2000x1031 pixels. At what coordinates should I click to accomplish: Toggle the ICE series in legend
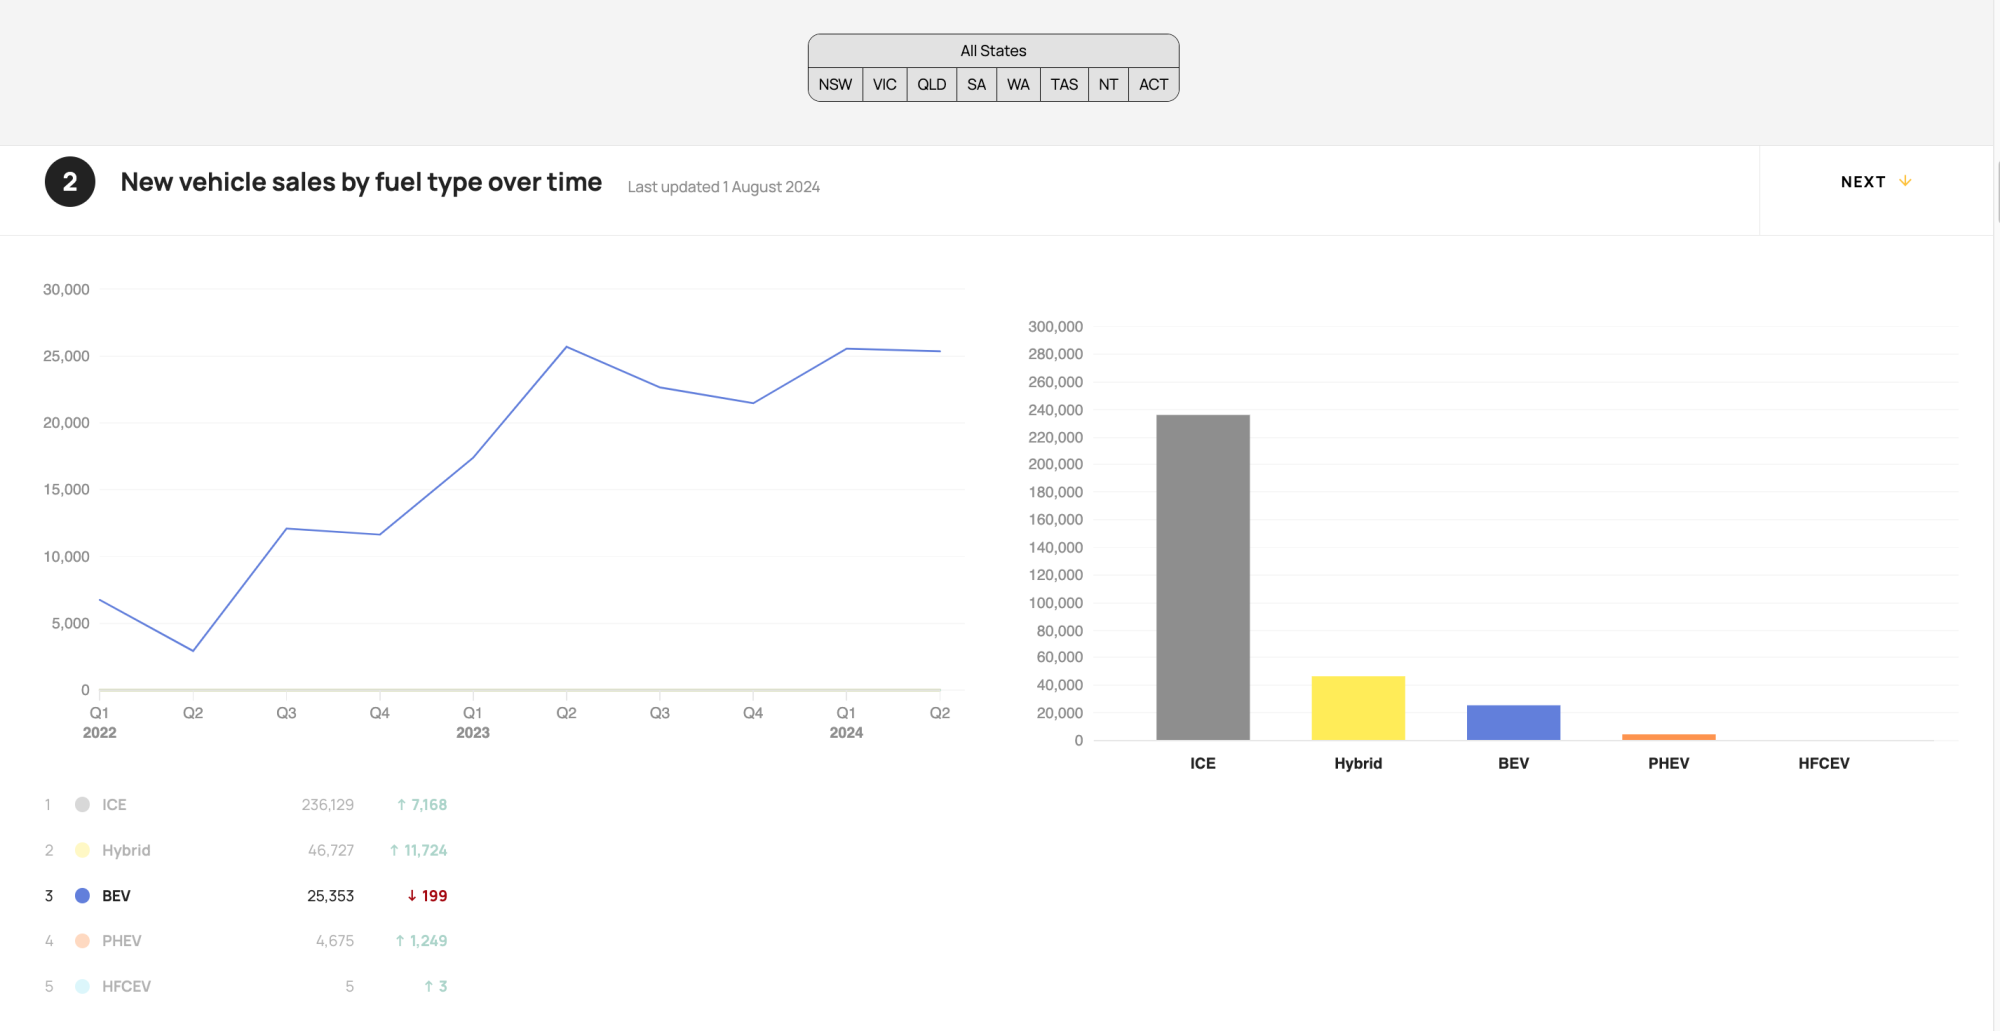click(x=245, y=805)
